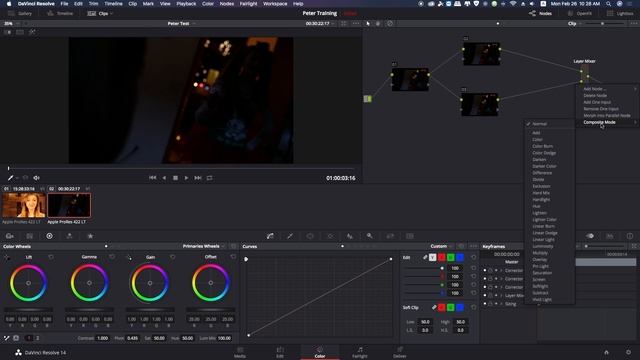This screenshot has width=640, height=360.
Task: Open the Key palette icon
Action: [369, 236]
